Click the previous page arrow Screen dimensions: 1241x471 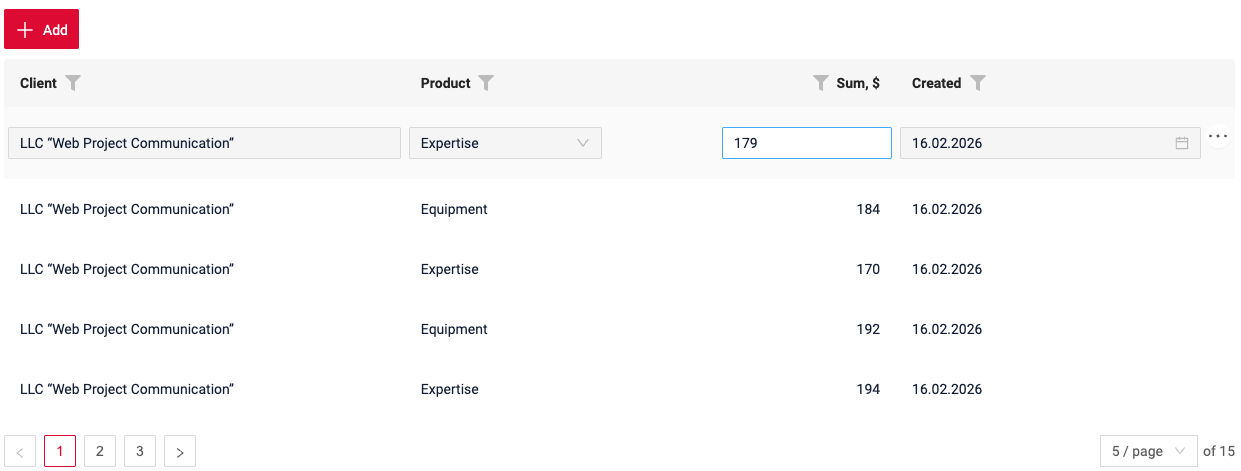coord(20,451)
